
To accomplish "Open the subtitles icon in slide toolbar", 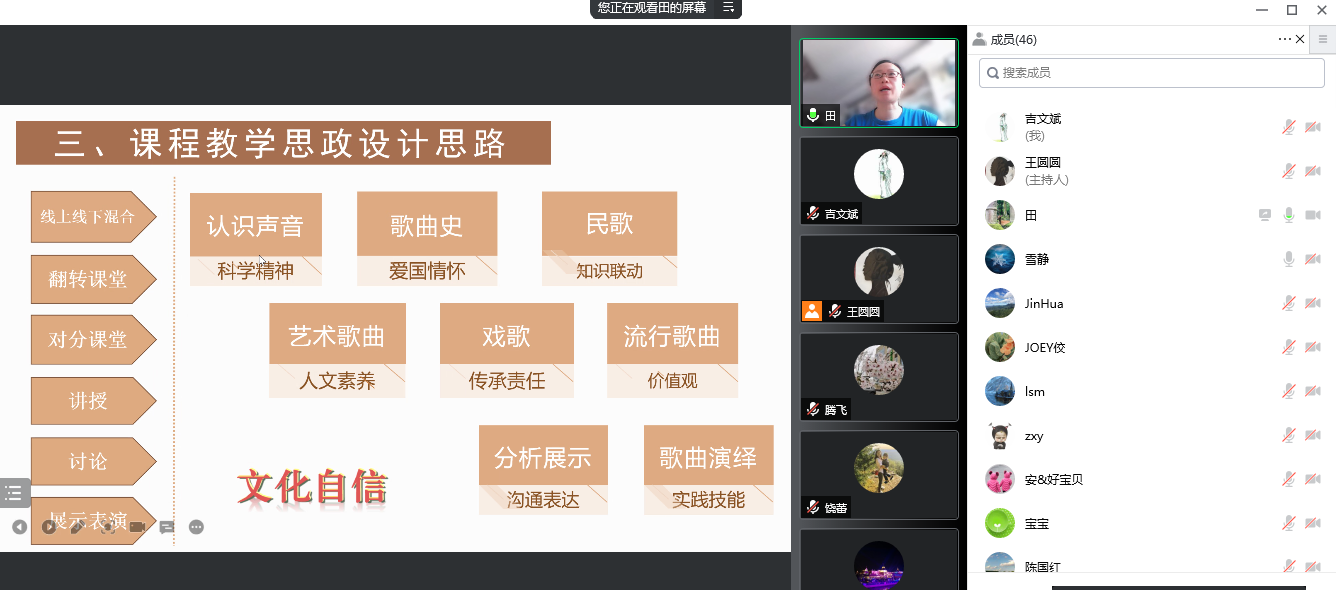I will pos(167,527).
